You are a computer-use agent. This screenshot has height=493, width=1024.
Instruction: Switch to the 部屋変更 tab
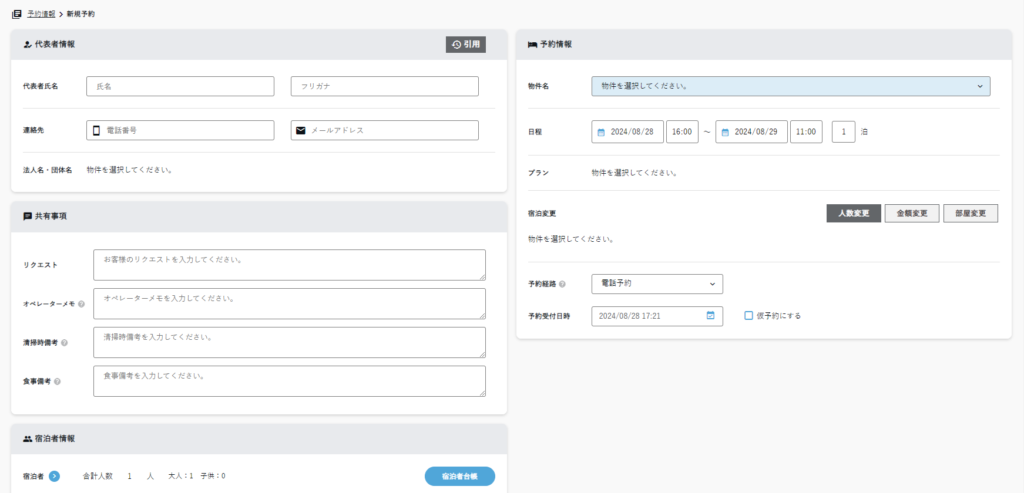[x=970, y=213]
